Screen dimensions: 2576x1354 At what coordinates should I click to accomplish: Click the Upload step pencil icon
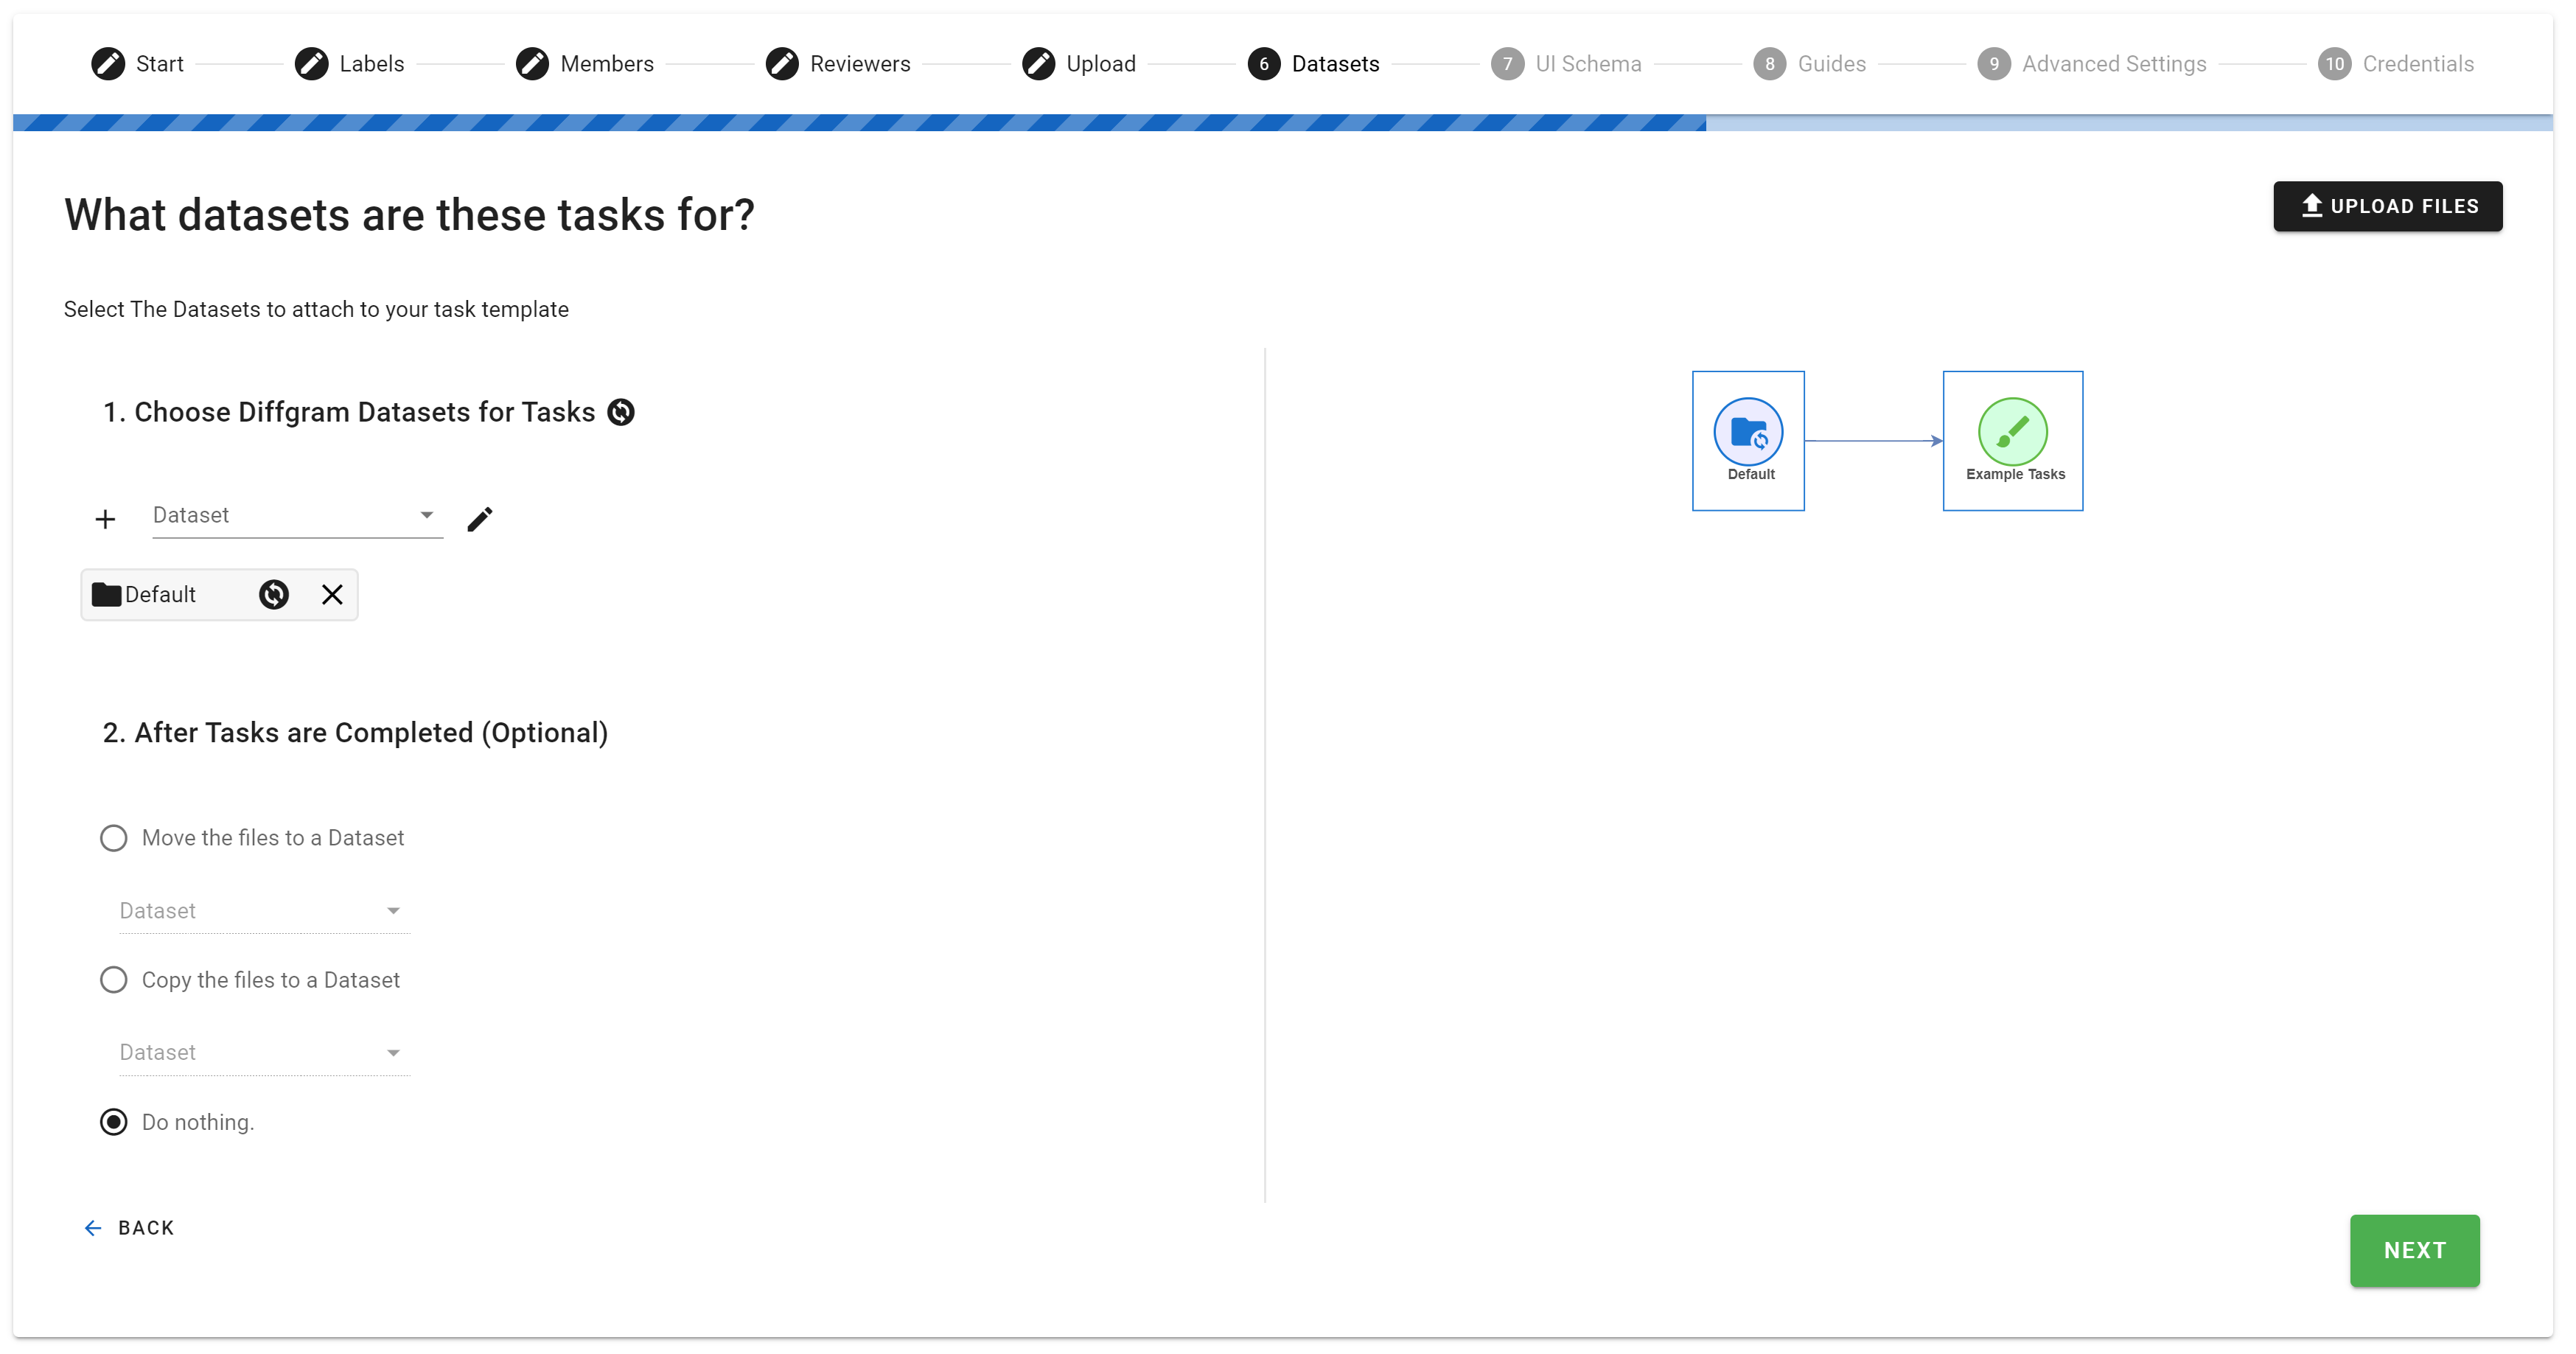[x=1038, y=64]
